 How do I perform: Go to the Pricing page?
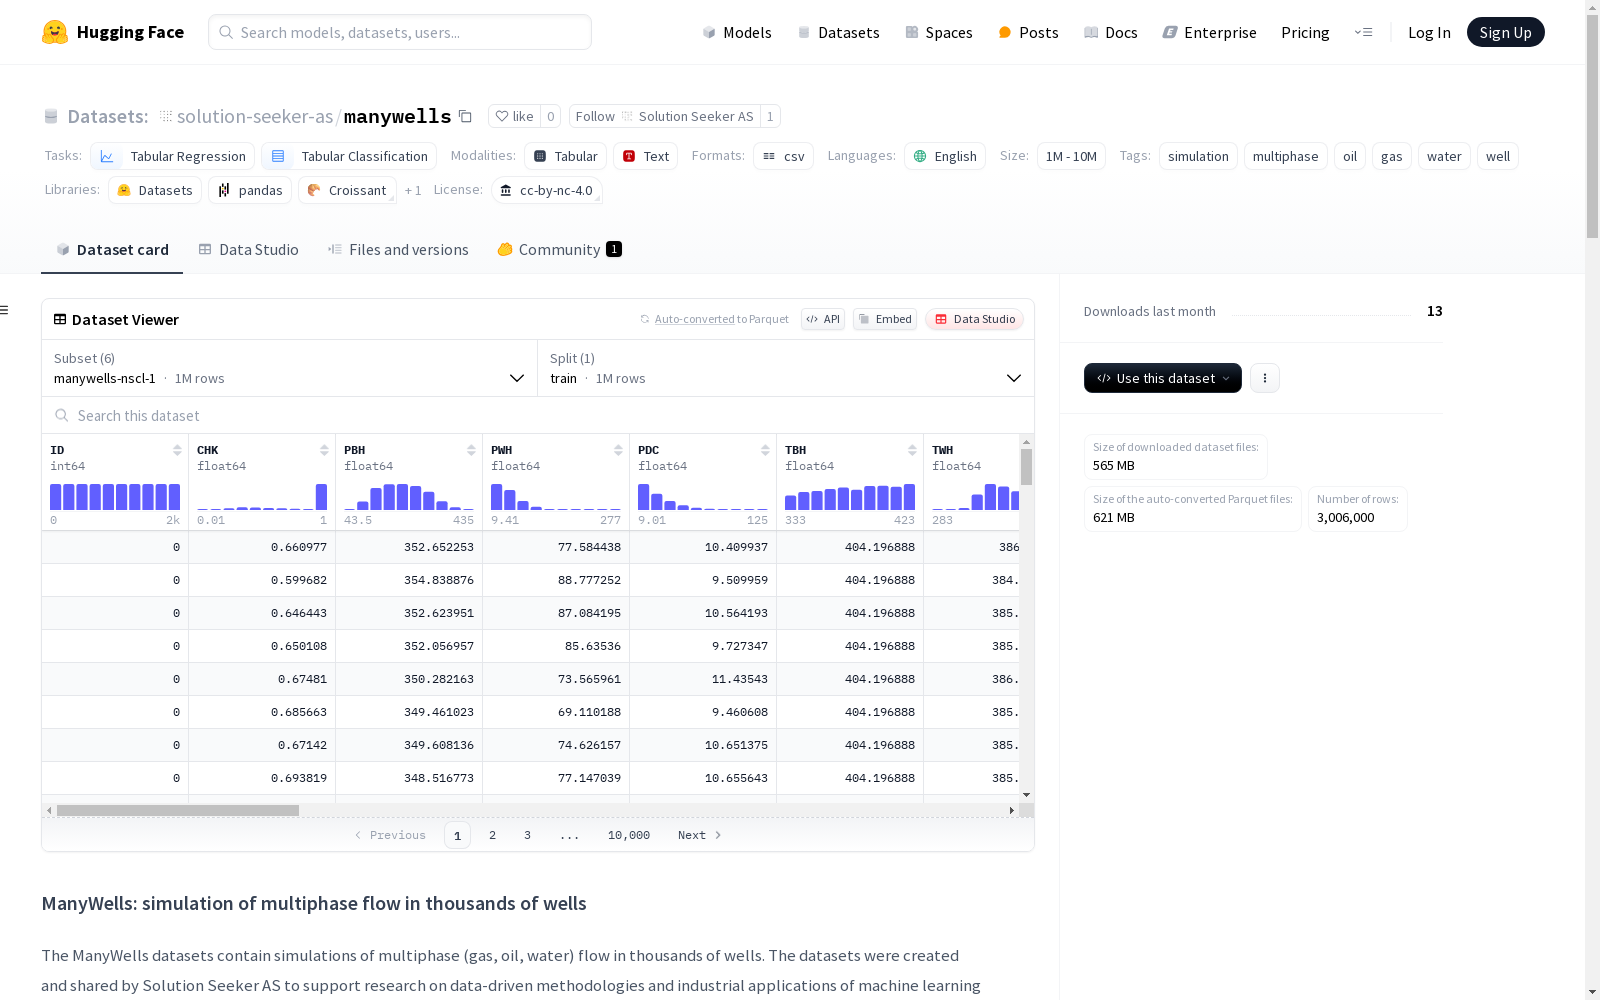(1305, 32)
